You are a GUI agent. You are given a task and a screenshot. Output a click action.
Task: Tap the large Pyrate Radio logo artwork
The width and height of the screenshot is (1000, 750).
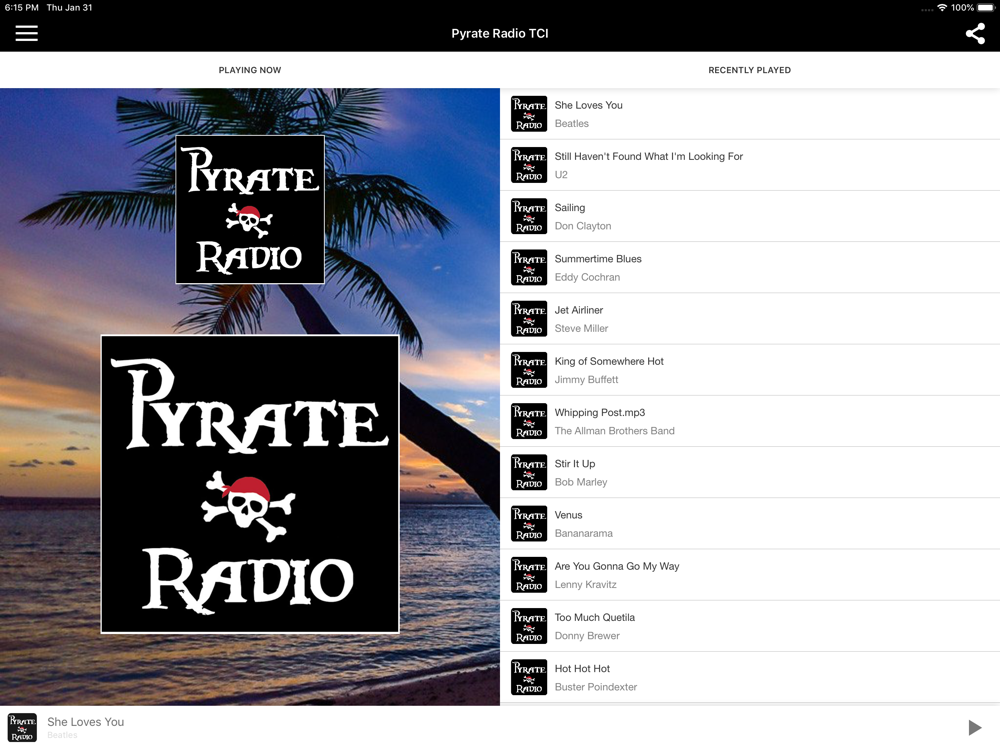(250, 484)
